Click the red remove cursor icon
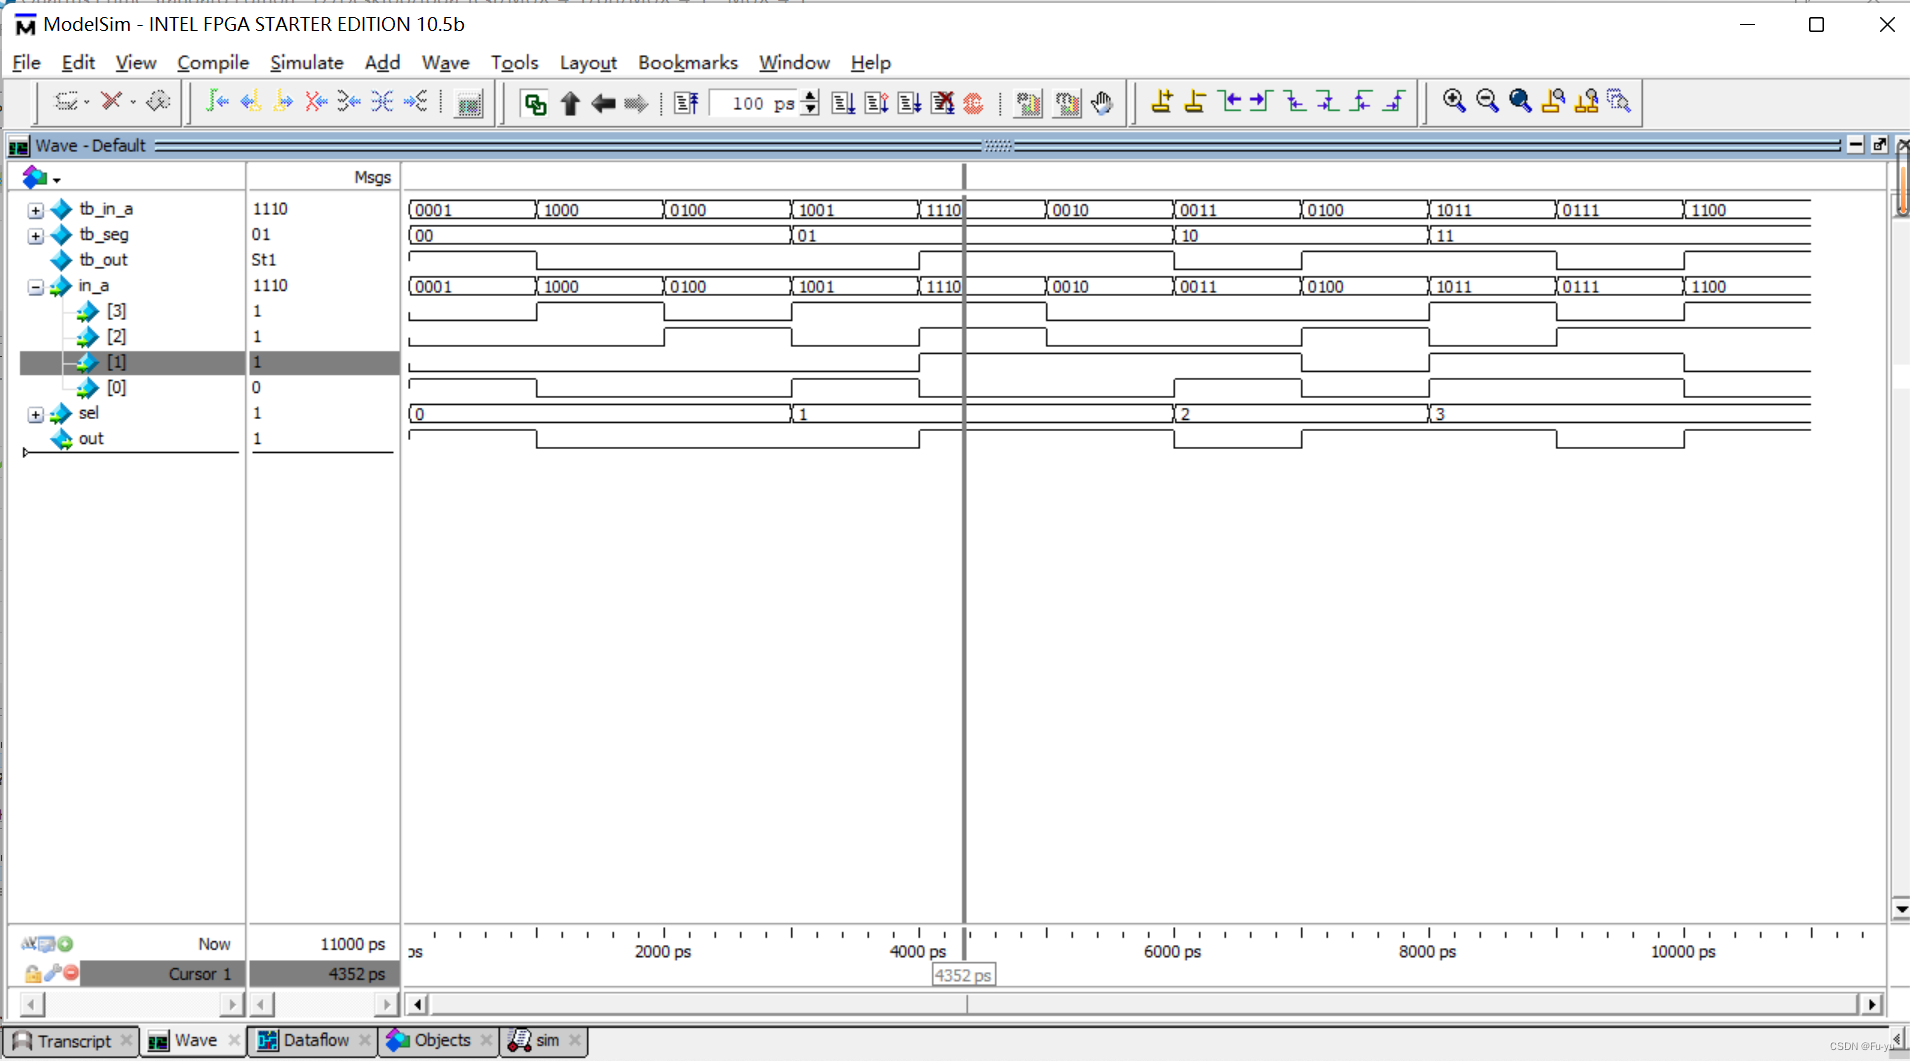The image size is (1910, 1061). click(x=71, y=973)
